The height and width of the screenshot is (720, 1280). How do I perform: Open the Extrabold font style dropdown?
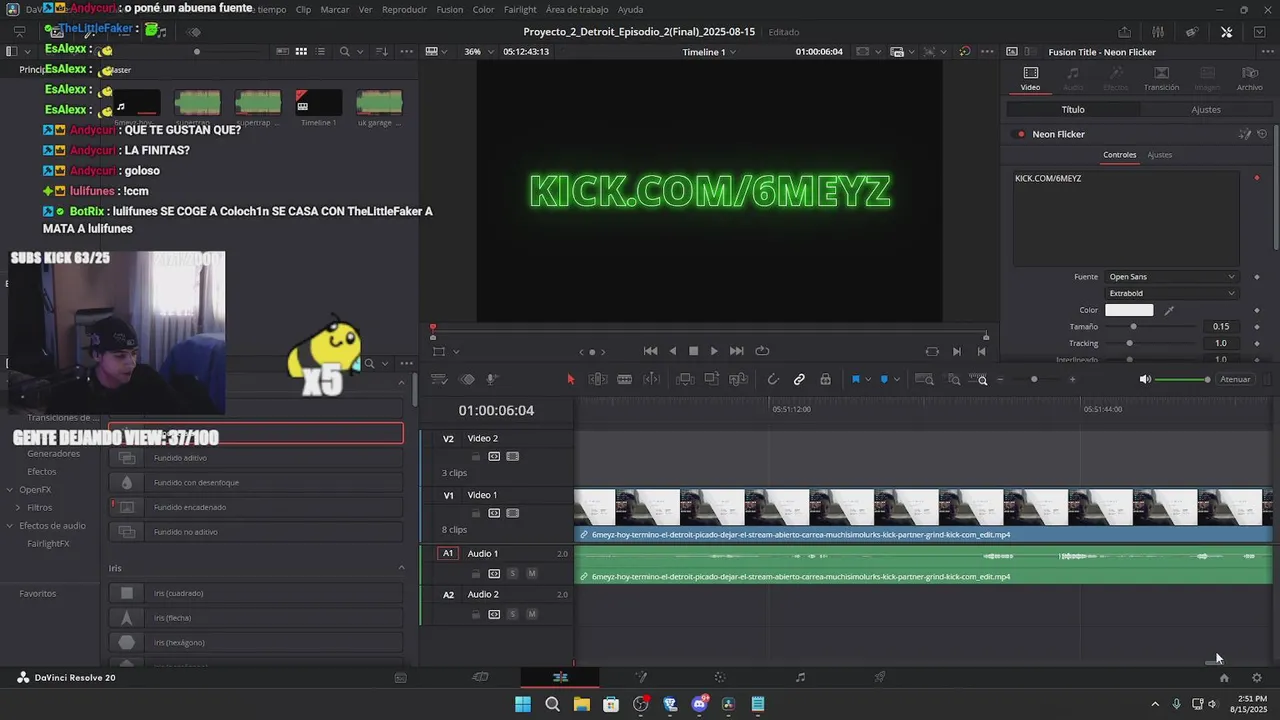pos(1171,293)
